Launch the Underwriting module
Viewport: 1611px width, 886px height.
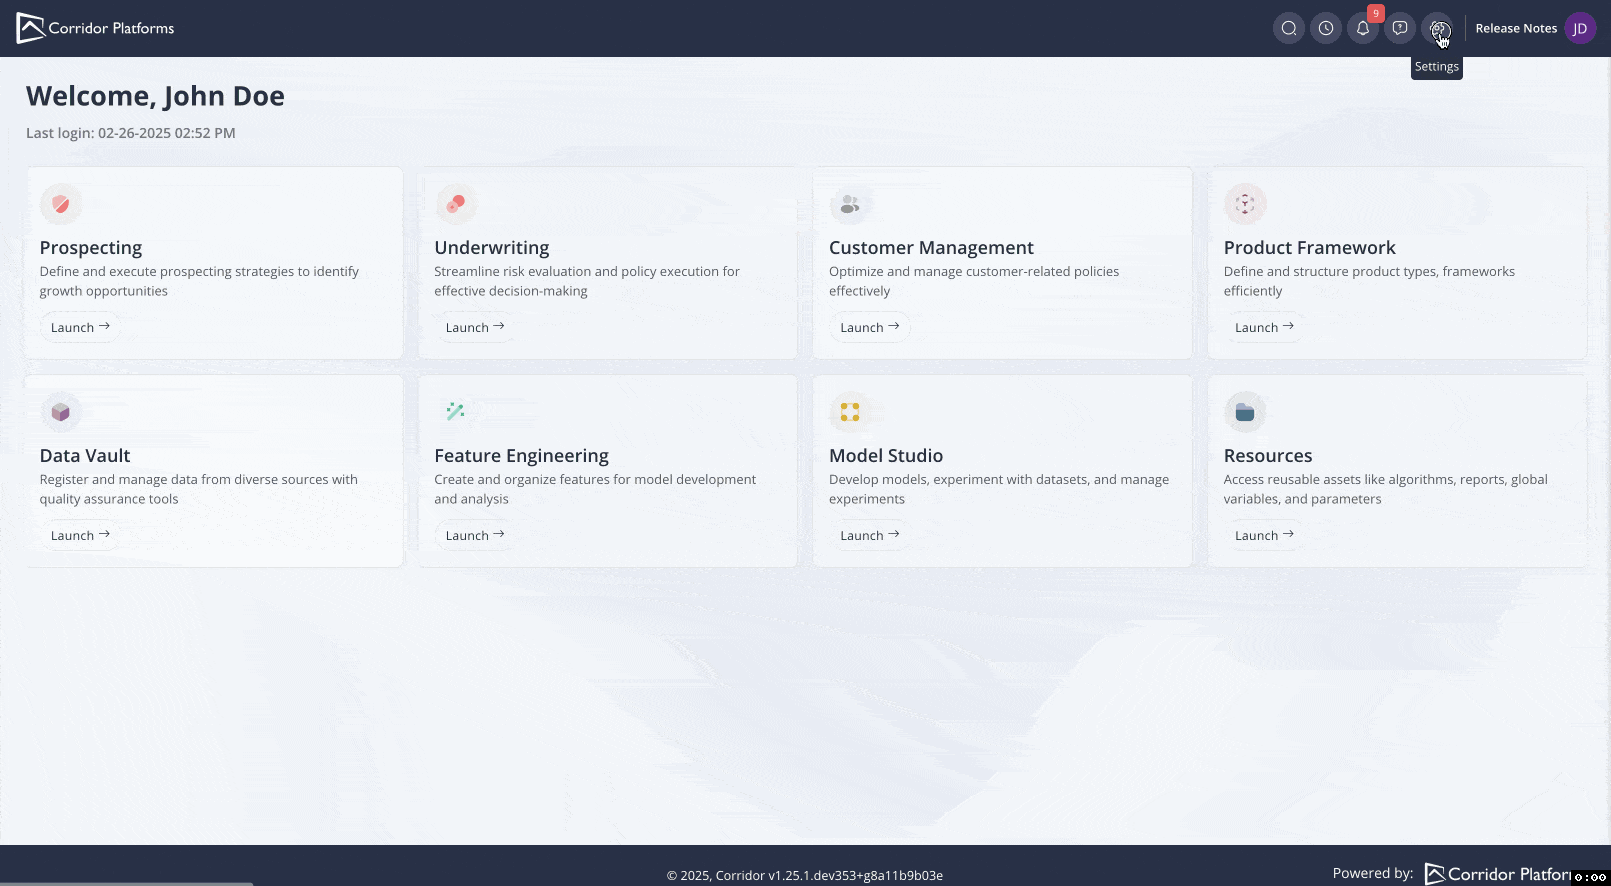(x=475, y=327)
